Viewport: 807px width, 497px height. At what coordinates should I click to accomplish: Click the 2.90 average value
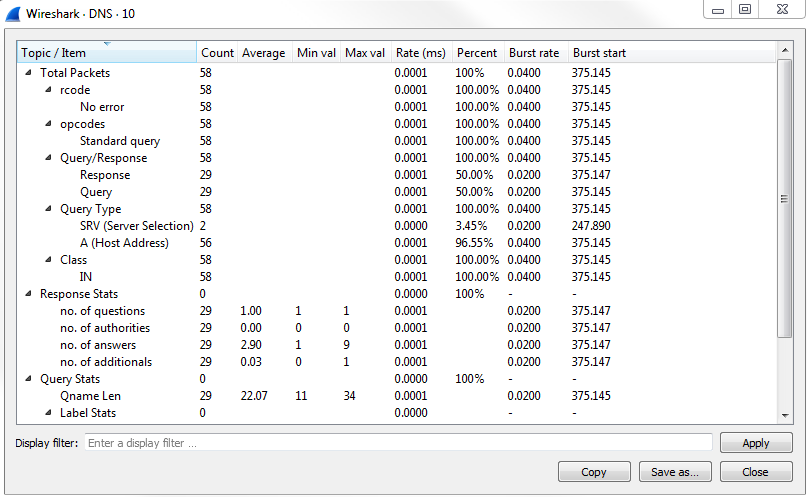coord(251,344)
